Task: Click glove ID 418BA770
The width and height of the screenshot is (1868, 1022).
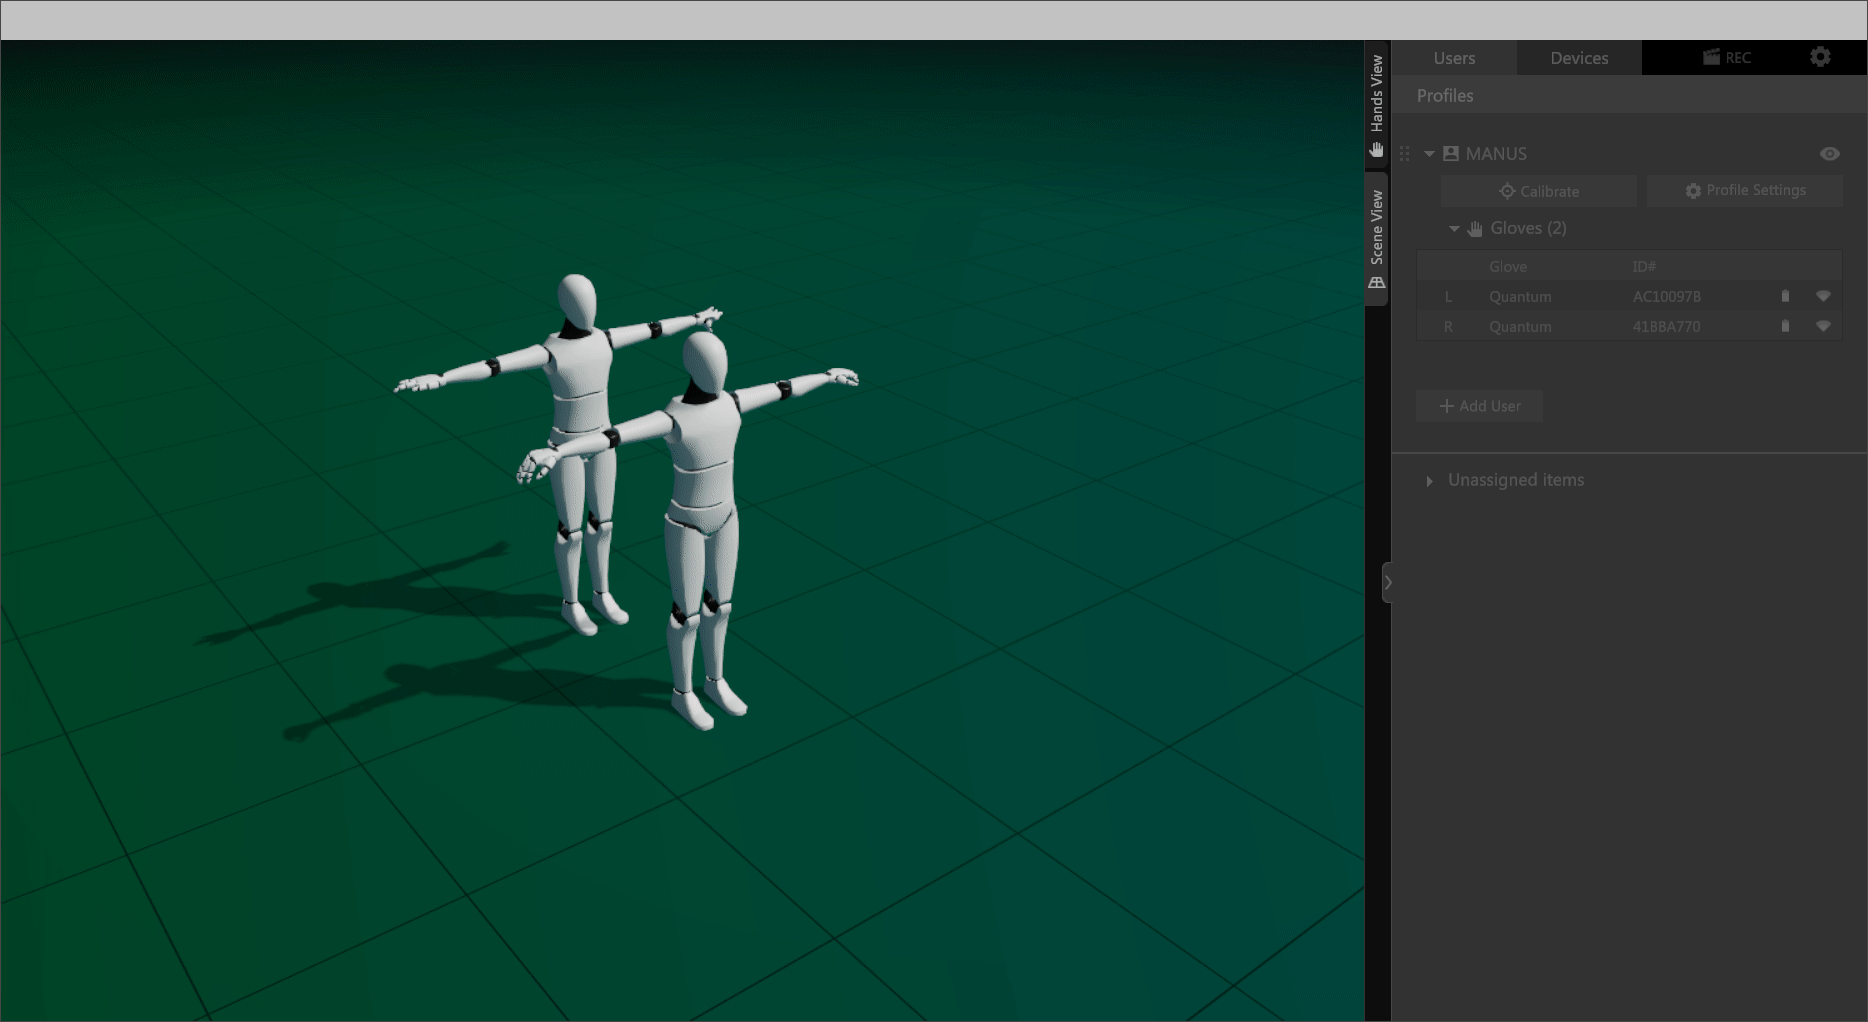Action: tap(1666, 327)
